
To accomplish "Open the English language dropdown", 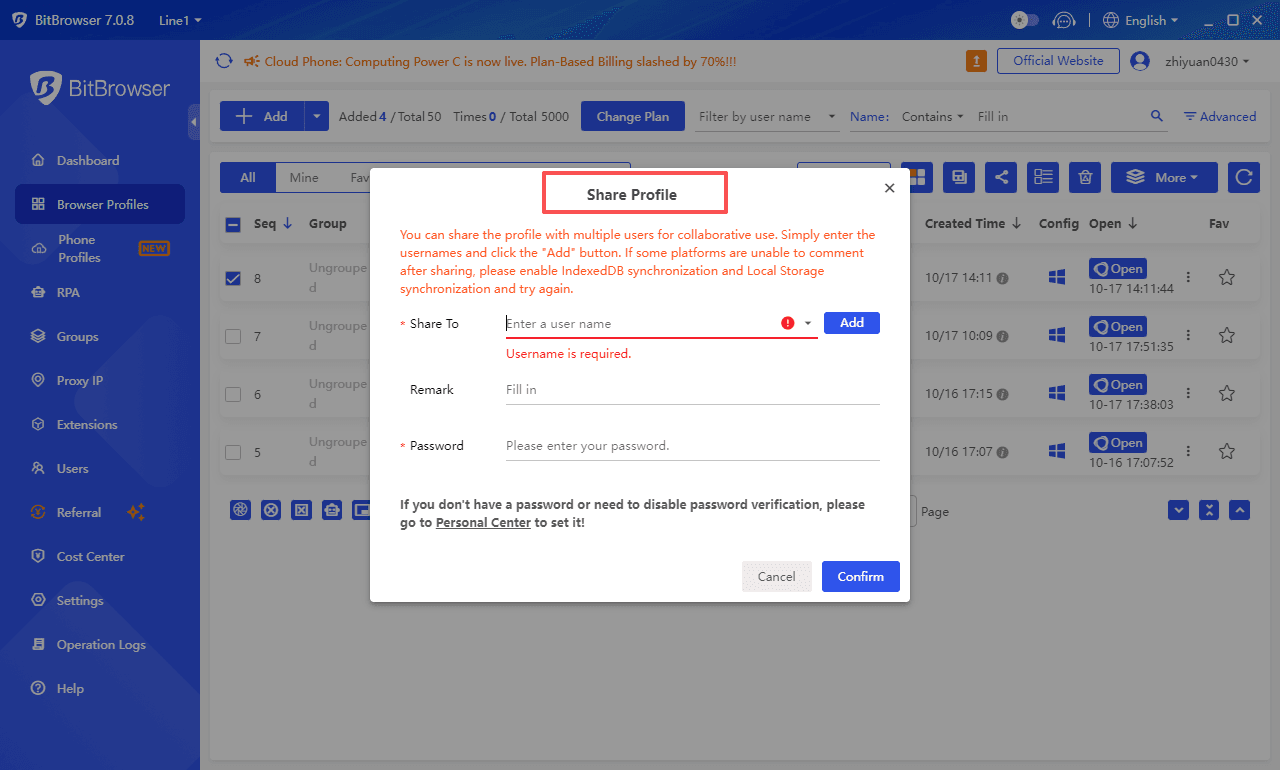I will click(x=1140, y=20).
